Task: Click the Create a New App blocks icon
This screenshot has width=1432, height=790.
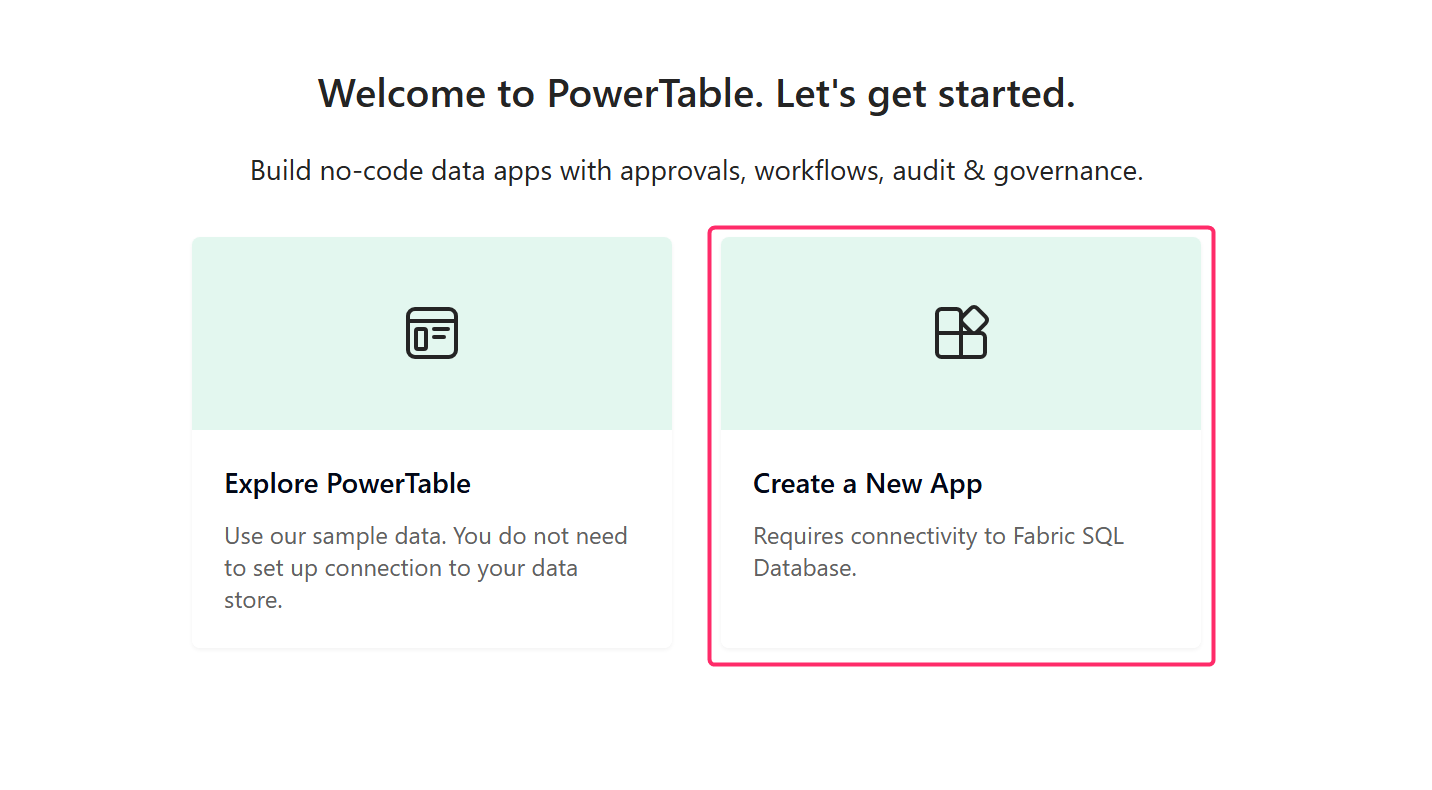Action: [960, 333]
